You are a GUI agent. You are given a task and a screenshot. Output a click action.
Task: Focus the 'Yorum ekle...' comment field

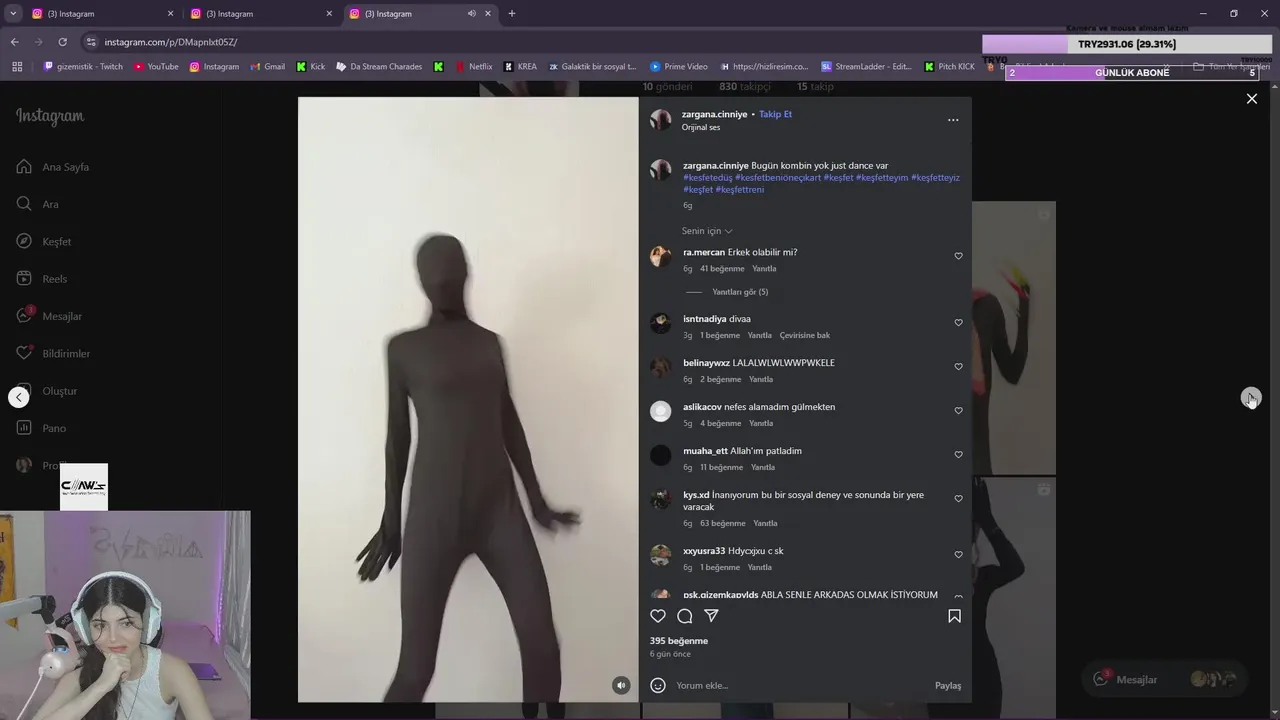(x=800, y=686)
